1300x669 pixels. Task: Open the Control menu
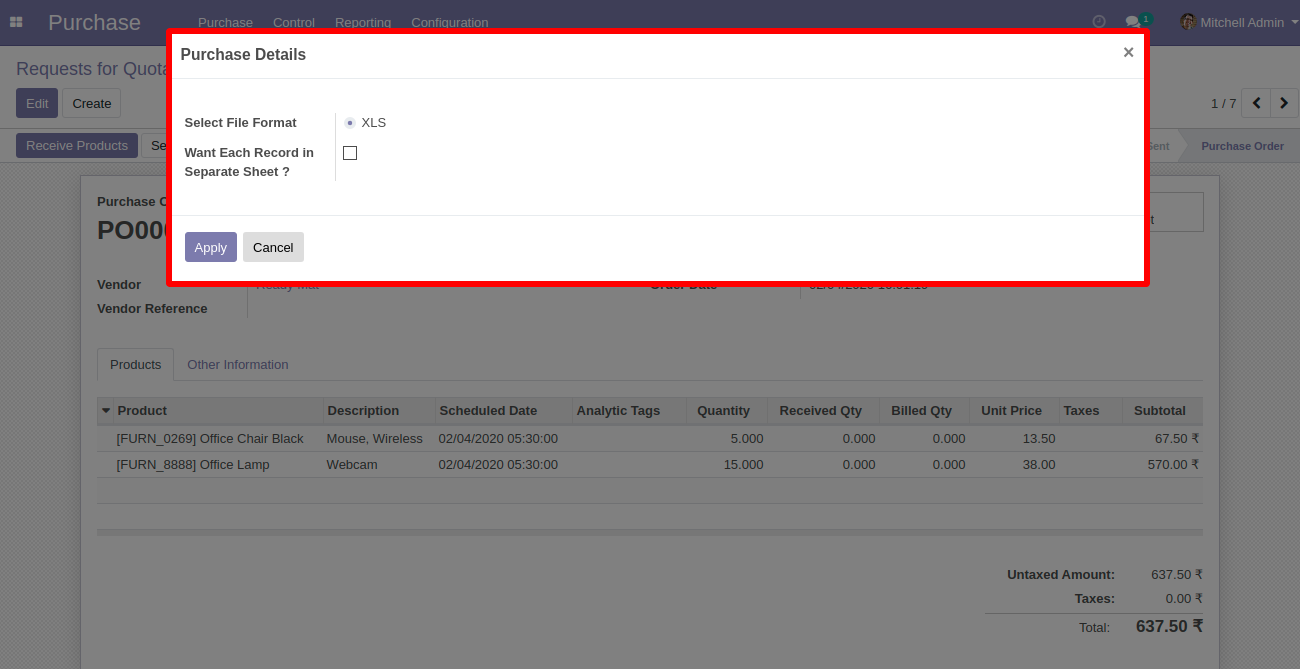pyautogui.click(x=293, y=22)
